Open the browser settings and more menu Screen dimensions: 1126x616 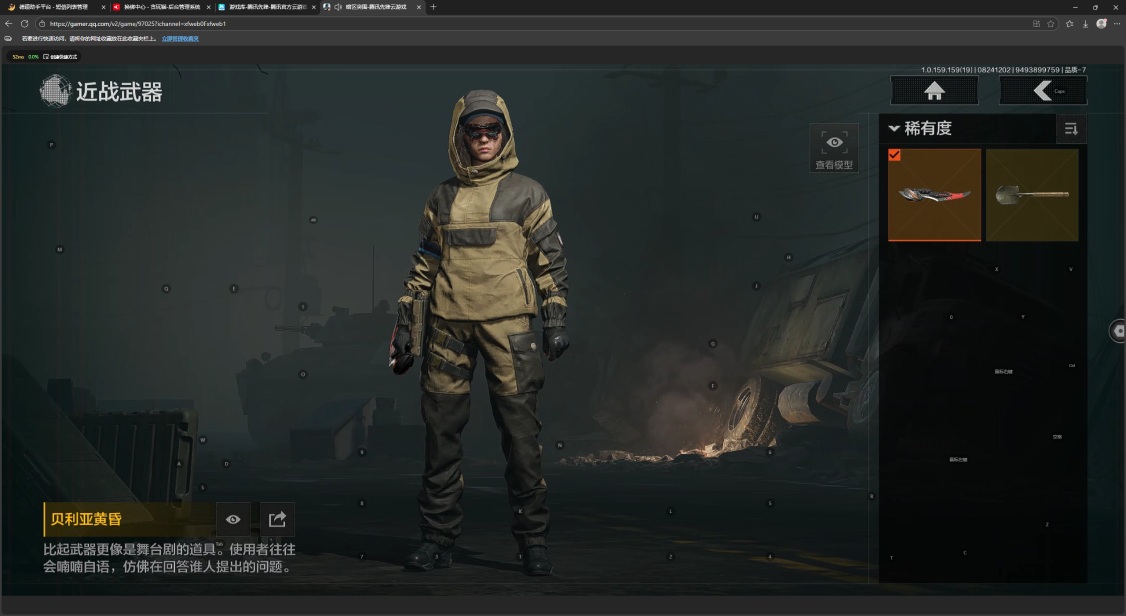coord(1117,24)
